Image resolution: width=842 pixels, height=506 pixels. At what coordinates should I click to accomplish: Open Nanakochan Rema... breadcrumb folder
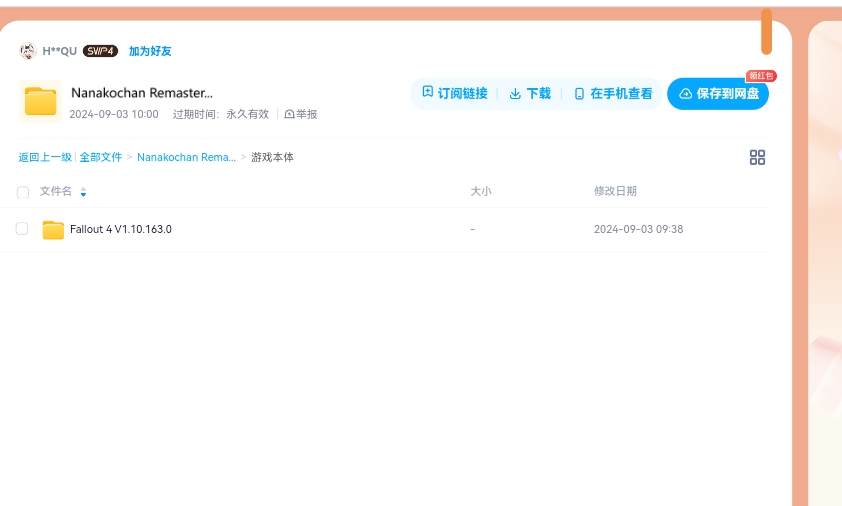186,157
